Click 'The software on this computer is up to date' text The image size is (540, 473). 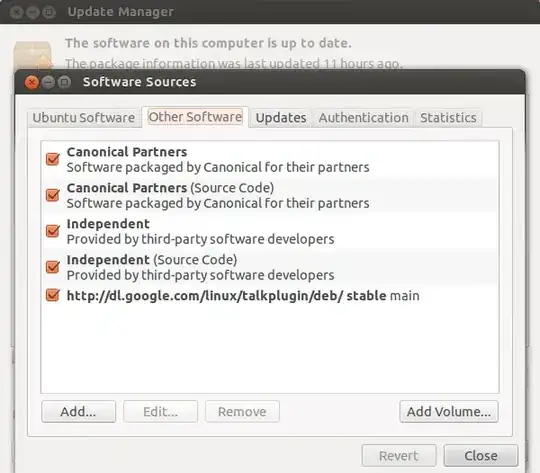point(208,43)
